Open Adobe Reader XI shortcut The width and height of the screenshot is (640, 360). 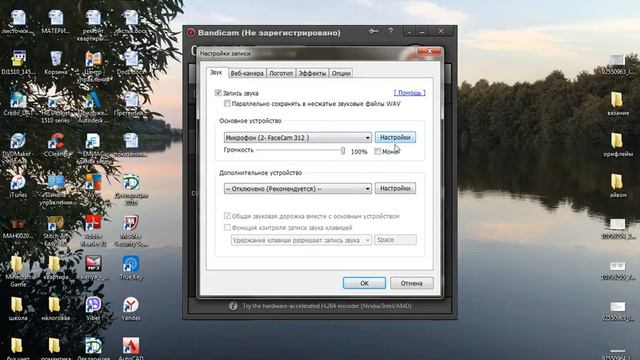[93, 231]
